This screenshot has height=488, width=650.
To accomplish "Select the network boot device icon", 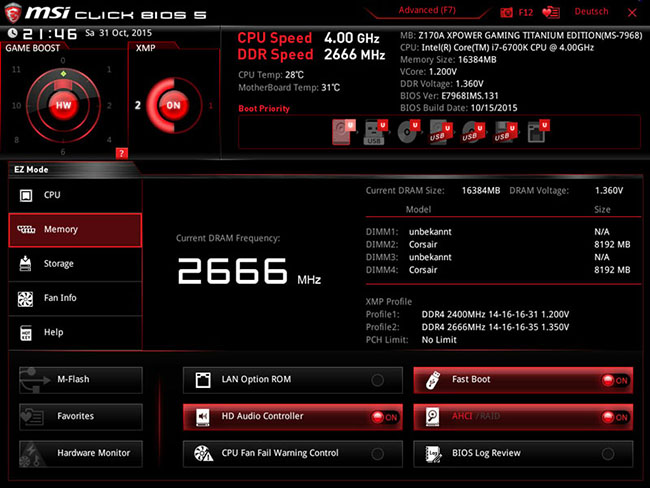I will (538, 132).
